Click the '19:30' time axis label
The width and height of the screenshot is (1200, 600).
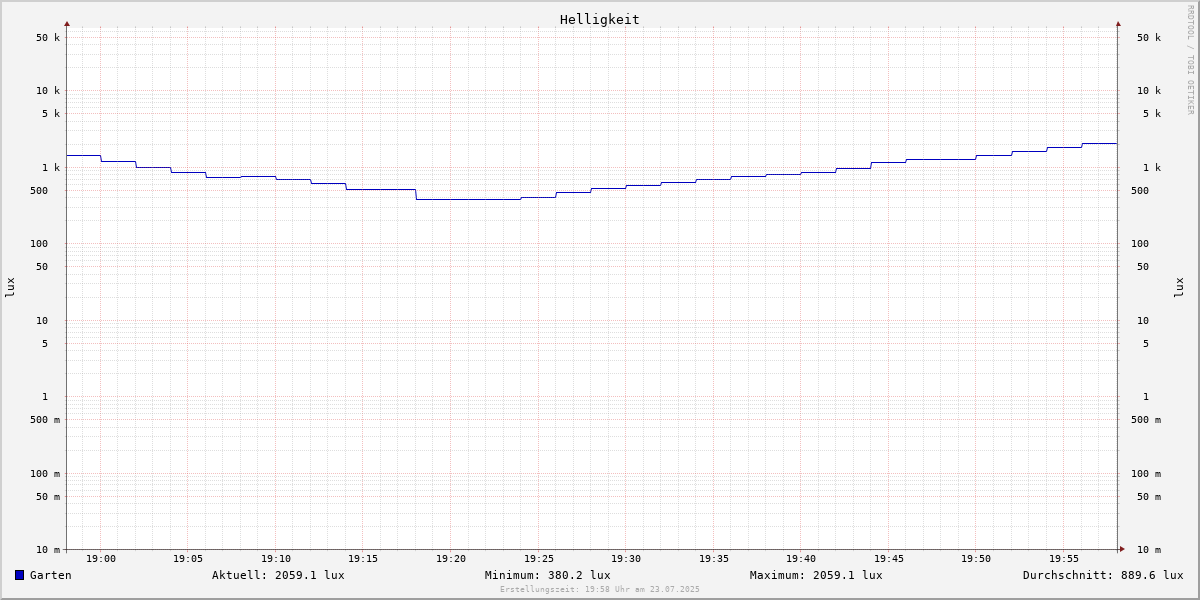(x=626, y=559)
